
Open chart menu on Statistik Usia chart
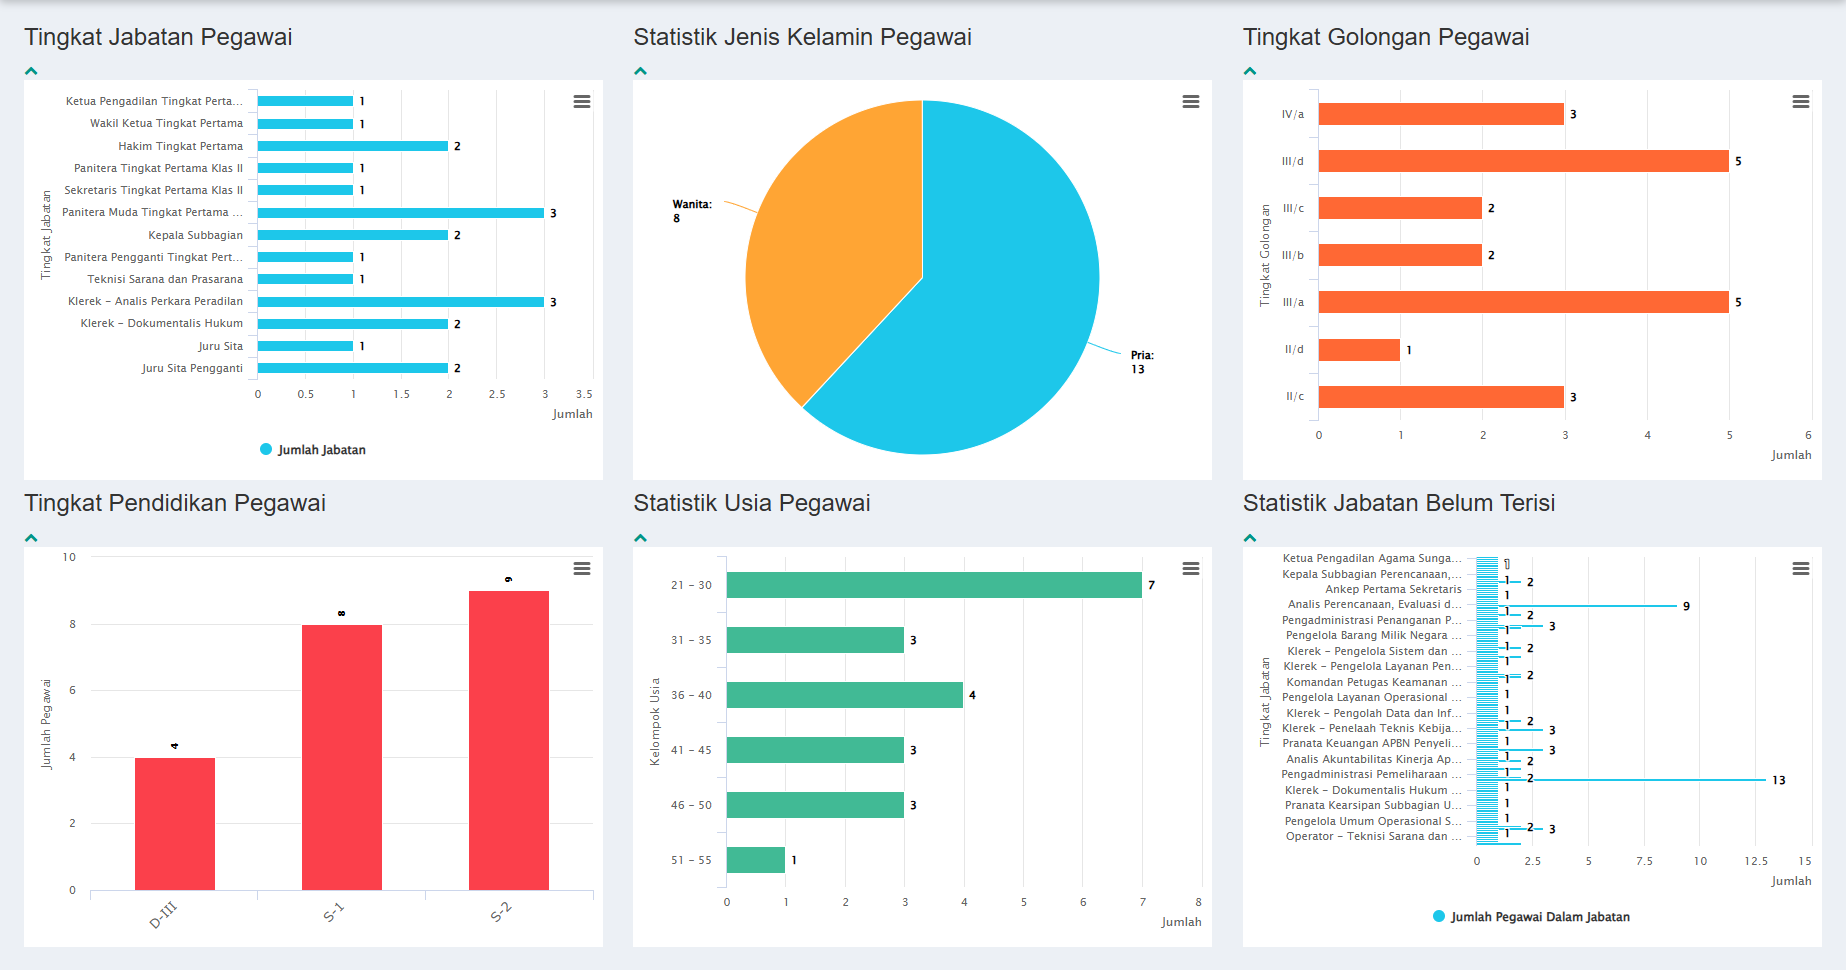pyautogui.click(x=1190, y=569)
